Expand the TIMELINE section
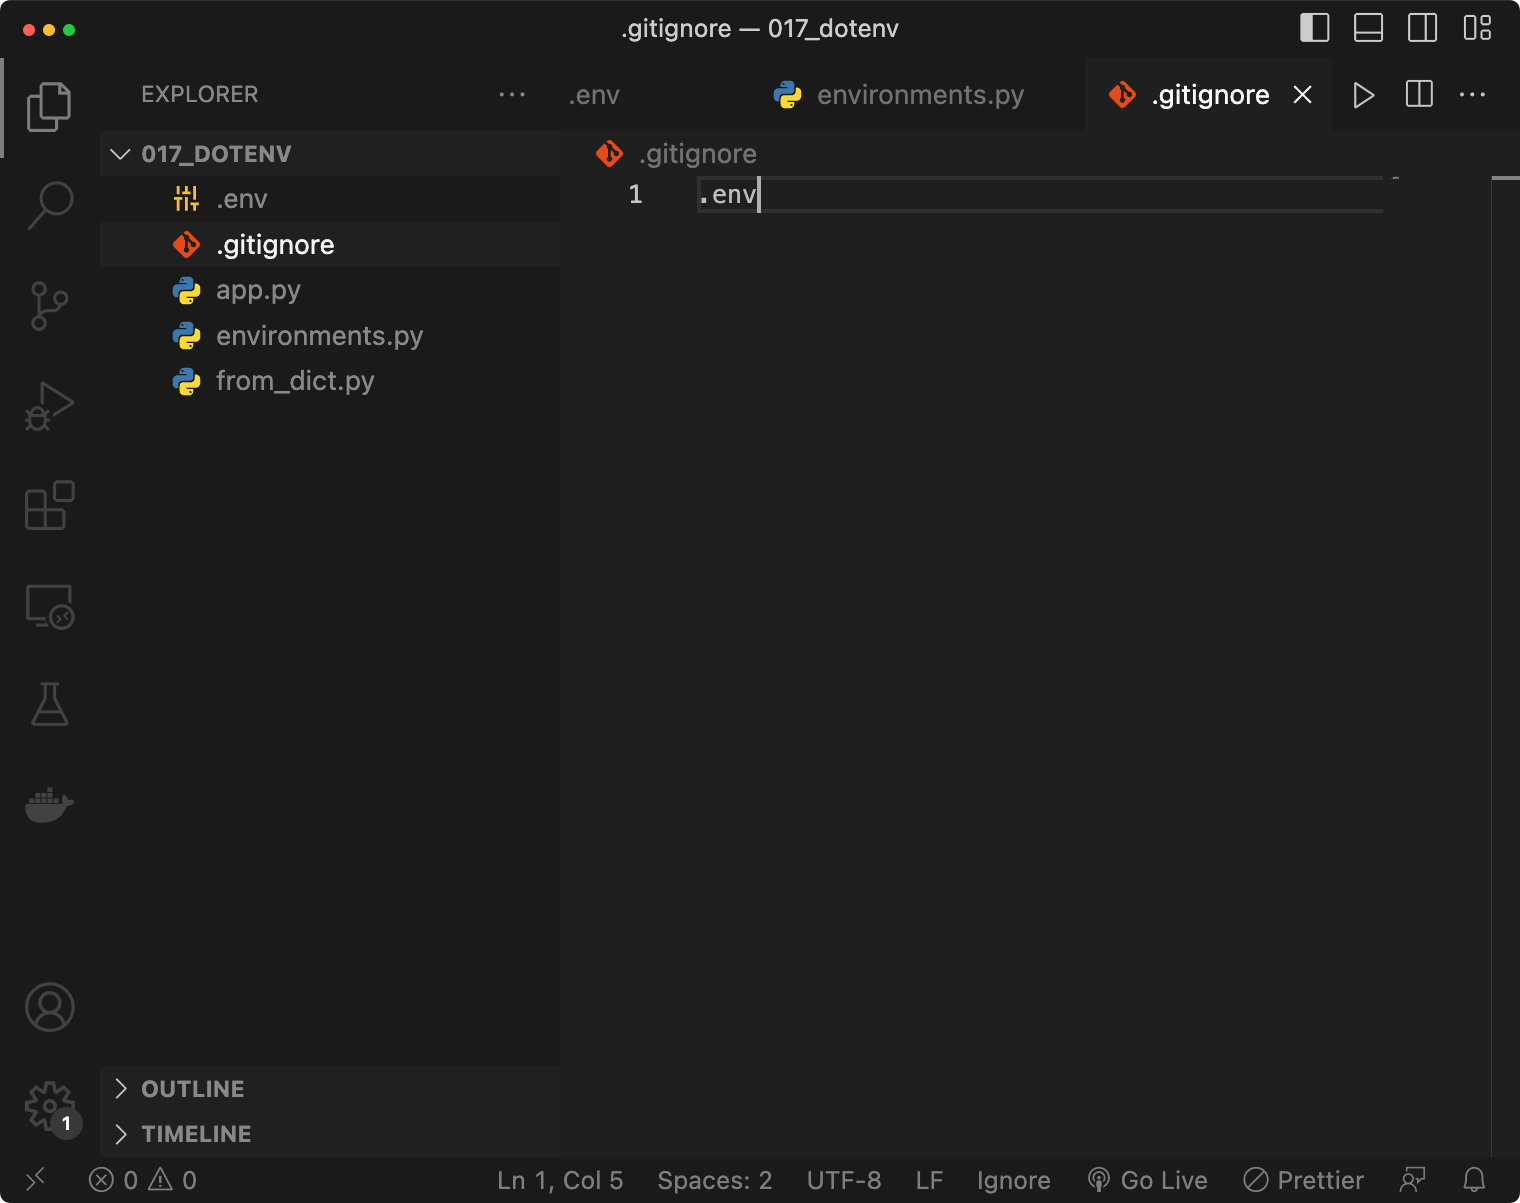This screenshot has width=1520, height=1203. pyautogui.click(x=196, y=1133)
